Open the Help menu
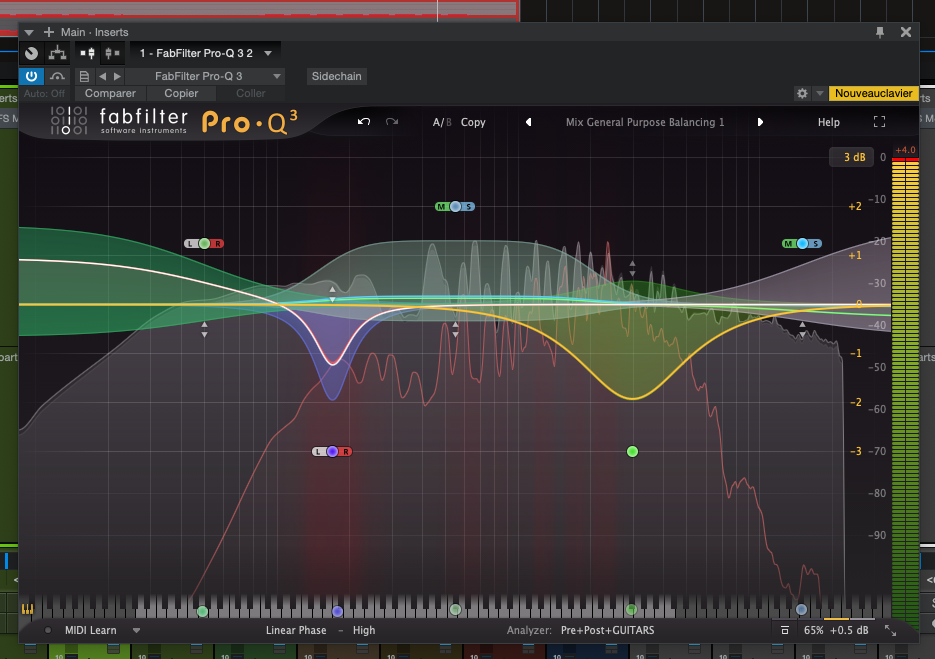 828,122
